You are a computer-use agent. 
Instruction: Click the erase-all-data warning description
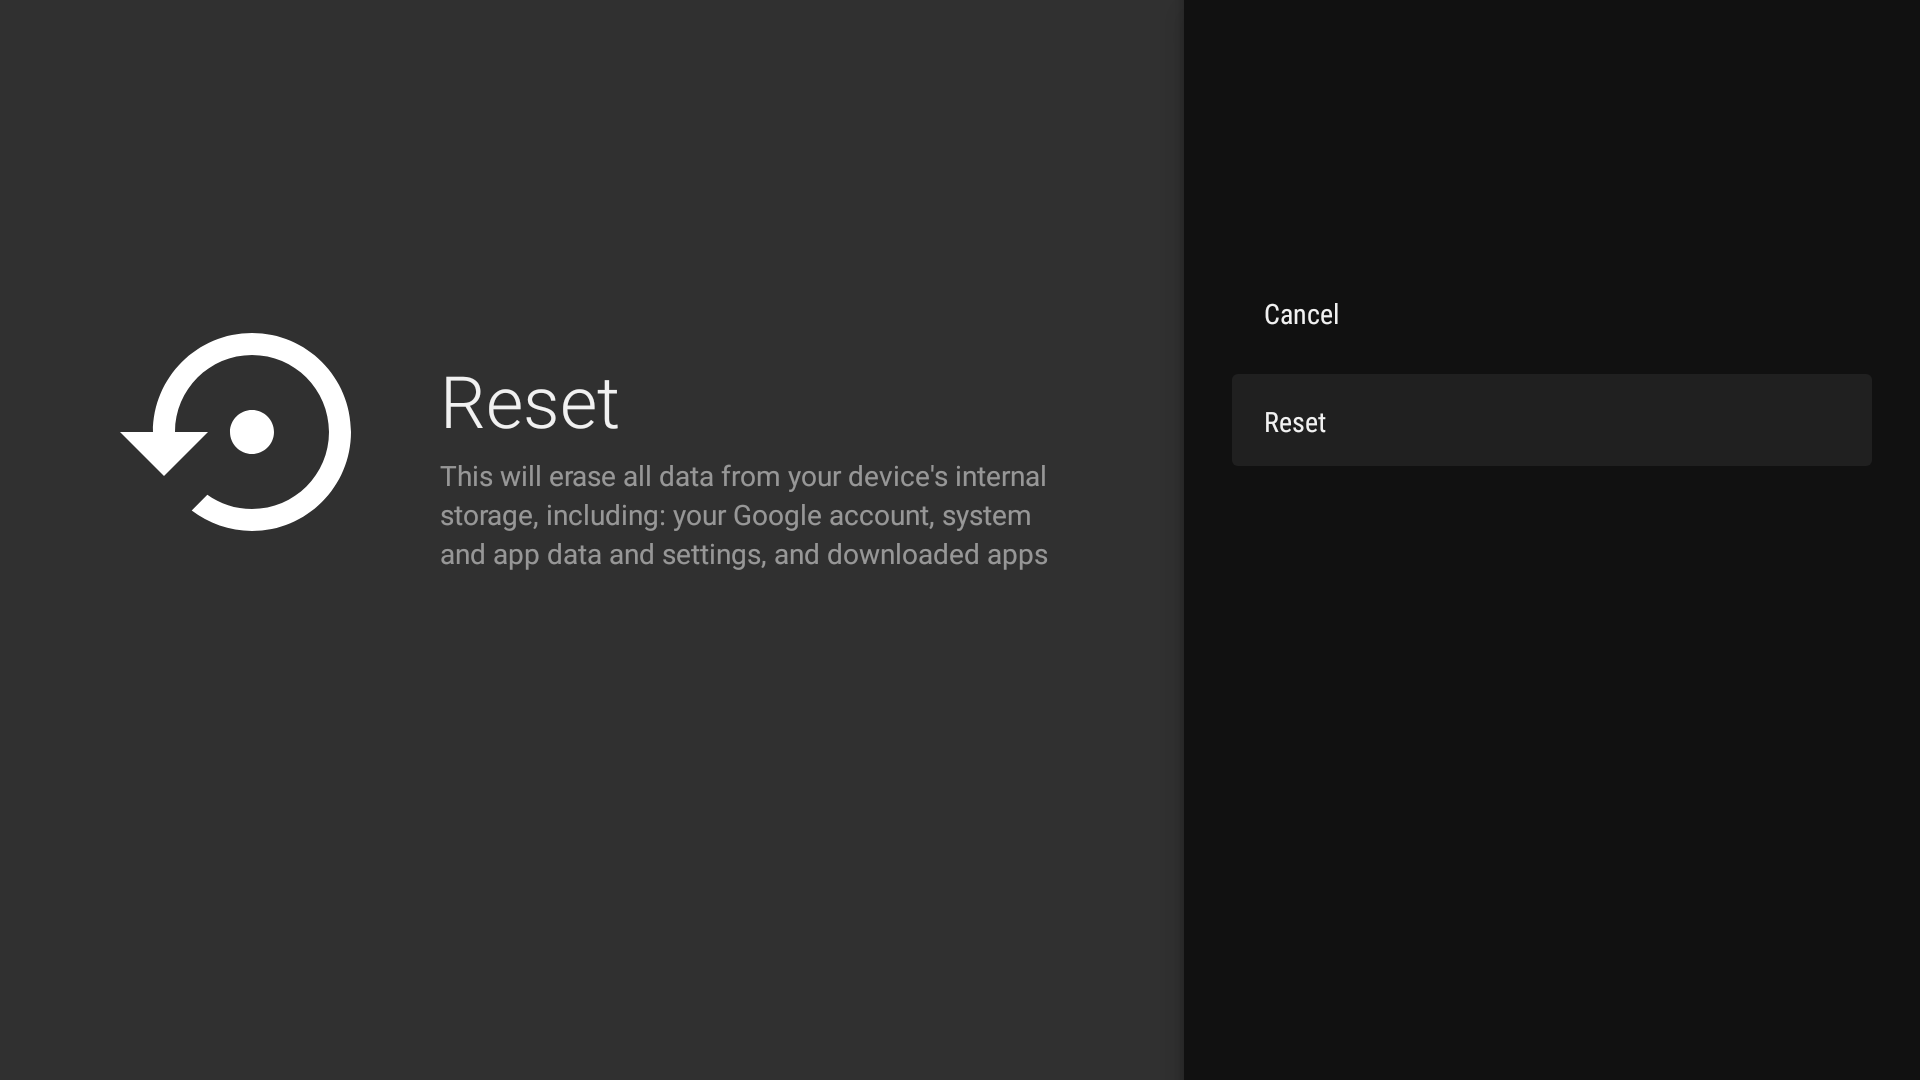click(743, 515)
